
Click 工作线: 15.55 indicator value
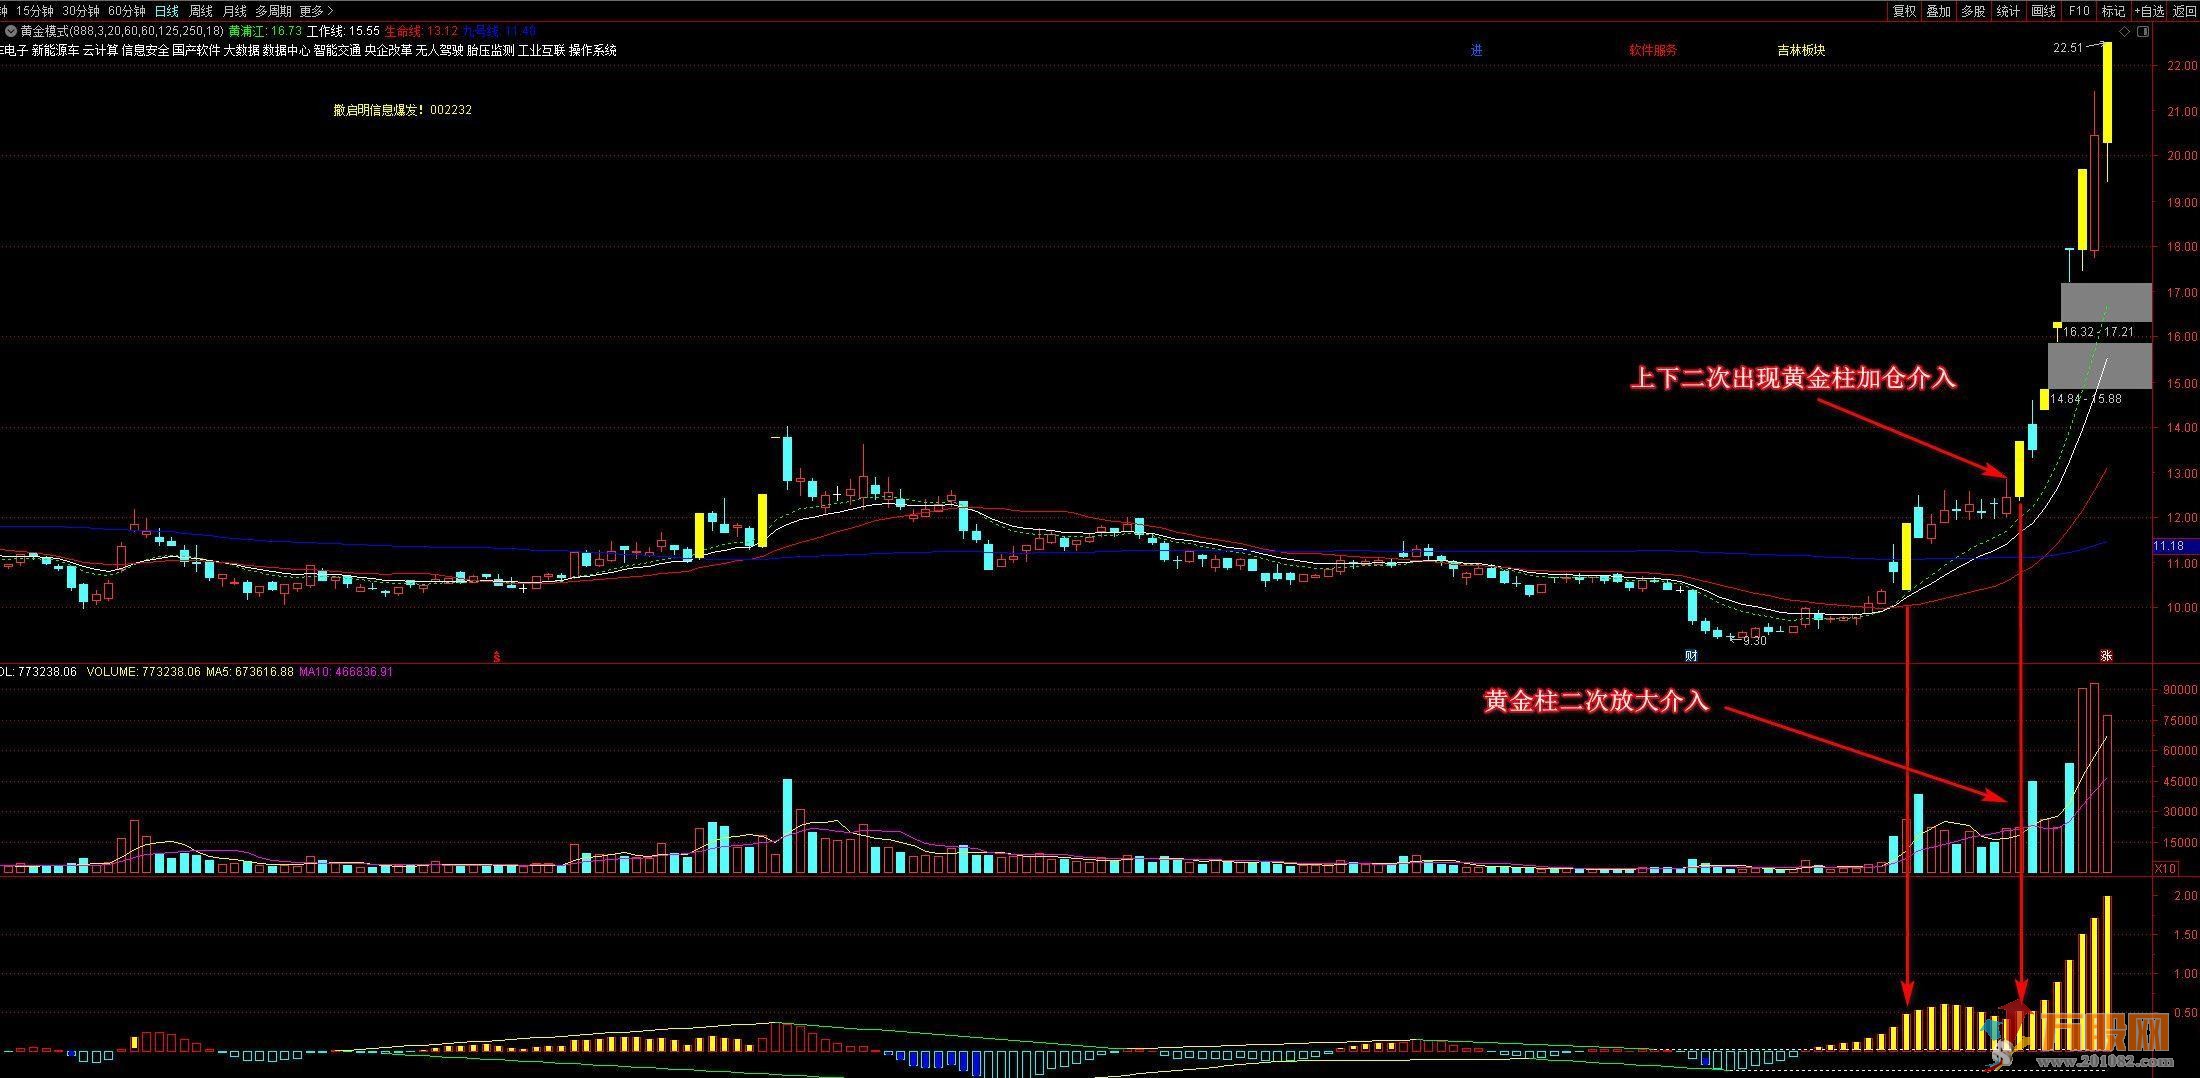coord(343,31)
